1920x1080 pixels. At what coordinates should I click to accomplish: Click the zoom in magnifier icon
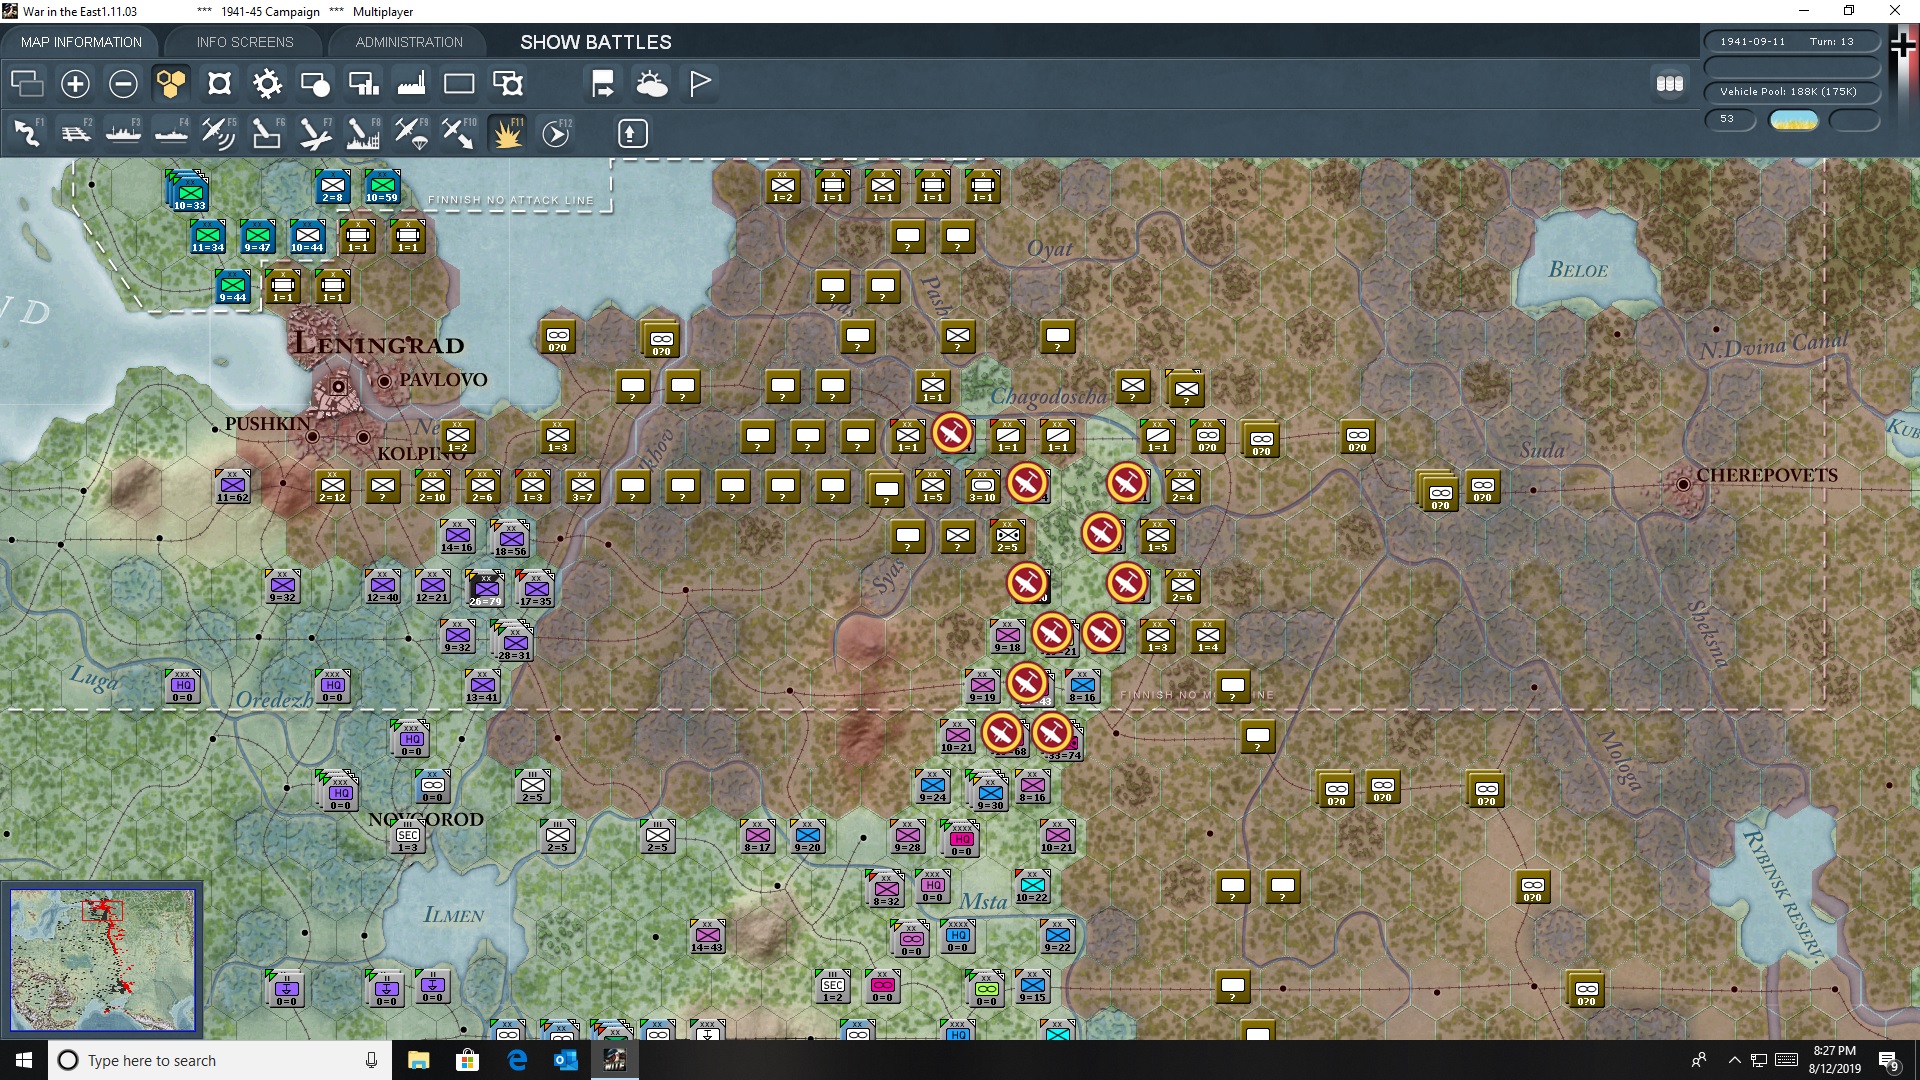point(74,84)
